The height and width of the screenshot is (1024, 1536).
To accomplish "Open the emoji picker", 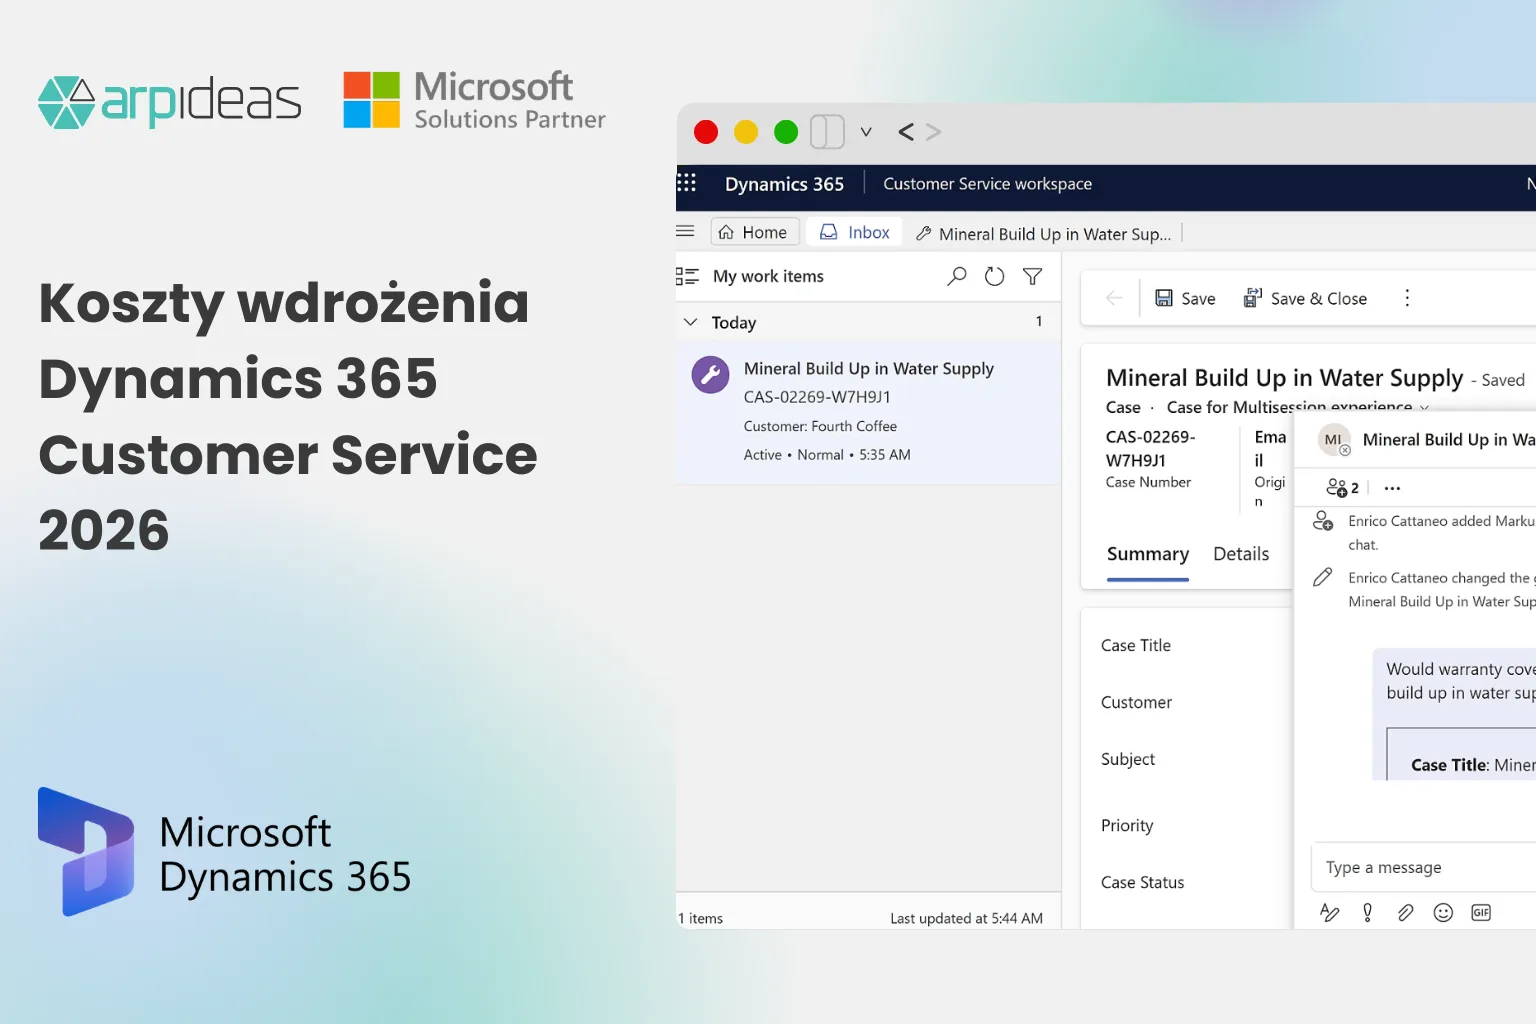I will (1443, 912).
